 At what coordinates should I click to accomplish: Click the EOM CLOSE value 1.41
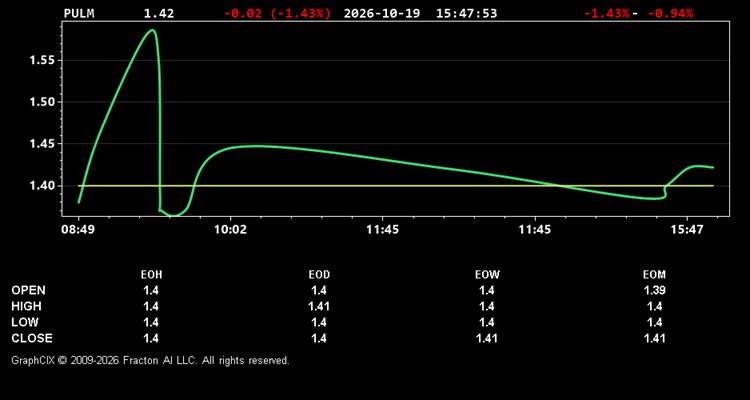(654, 338)
